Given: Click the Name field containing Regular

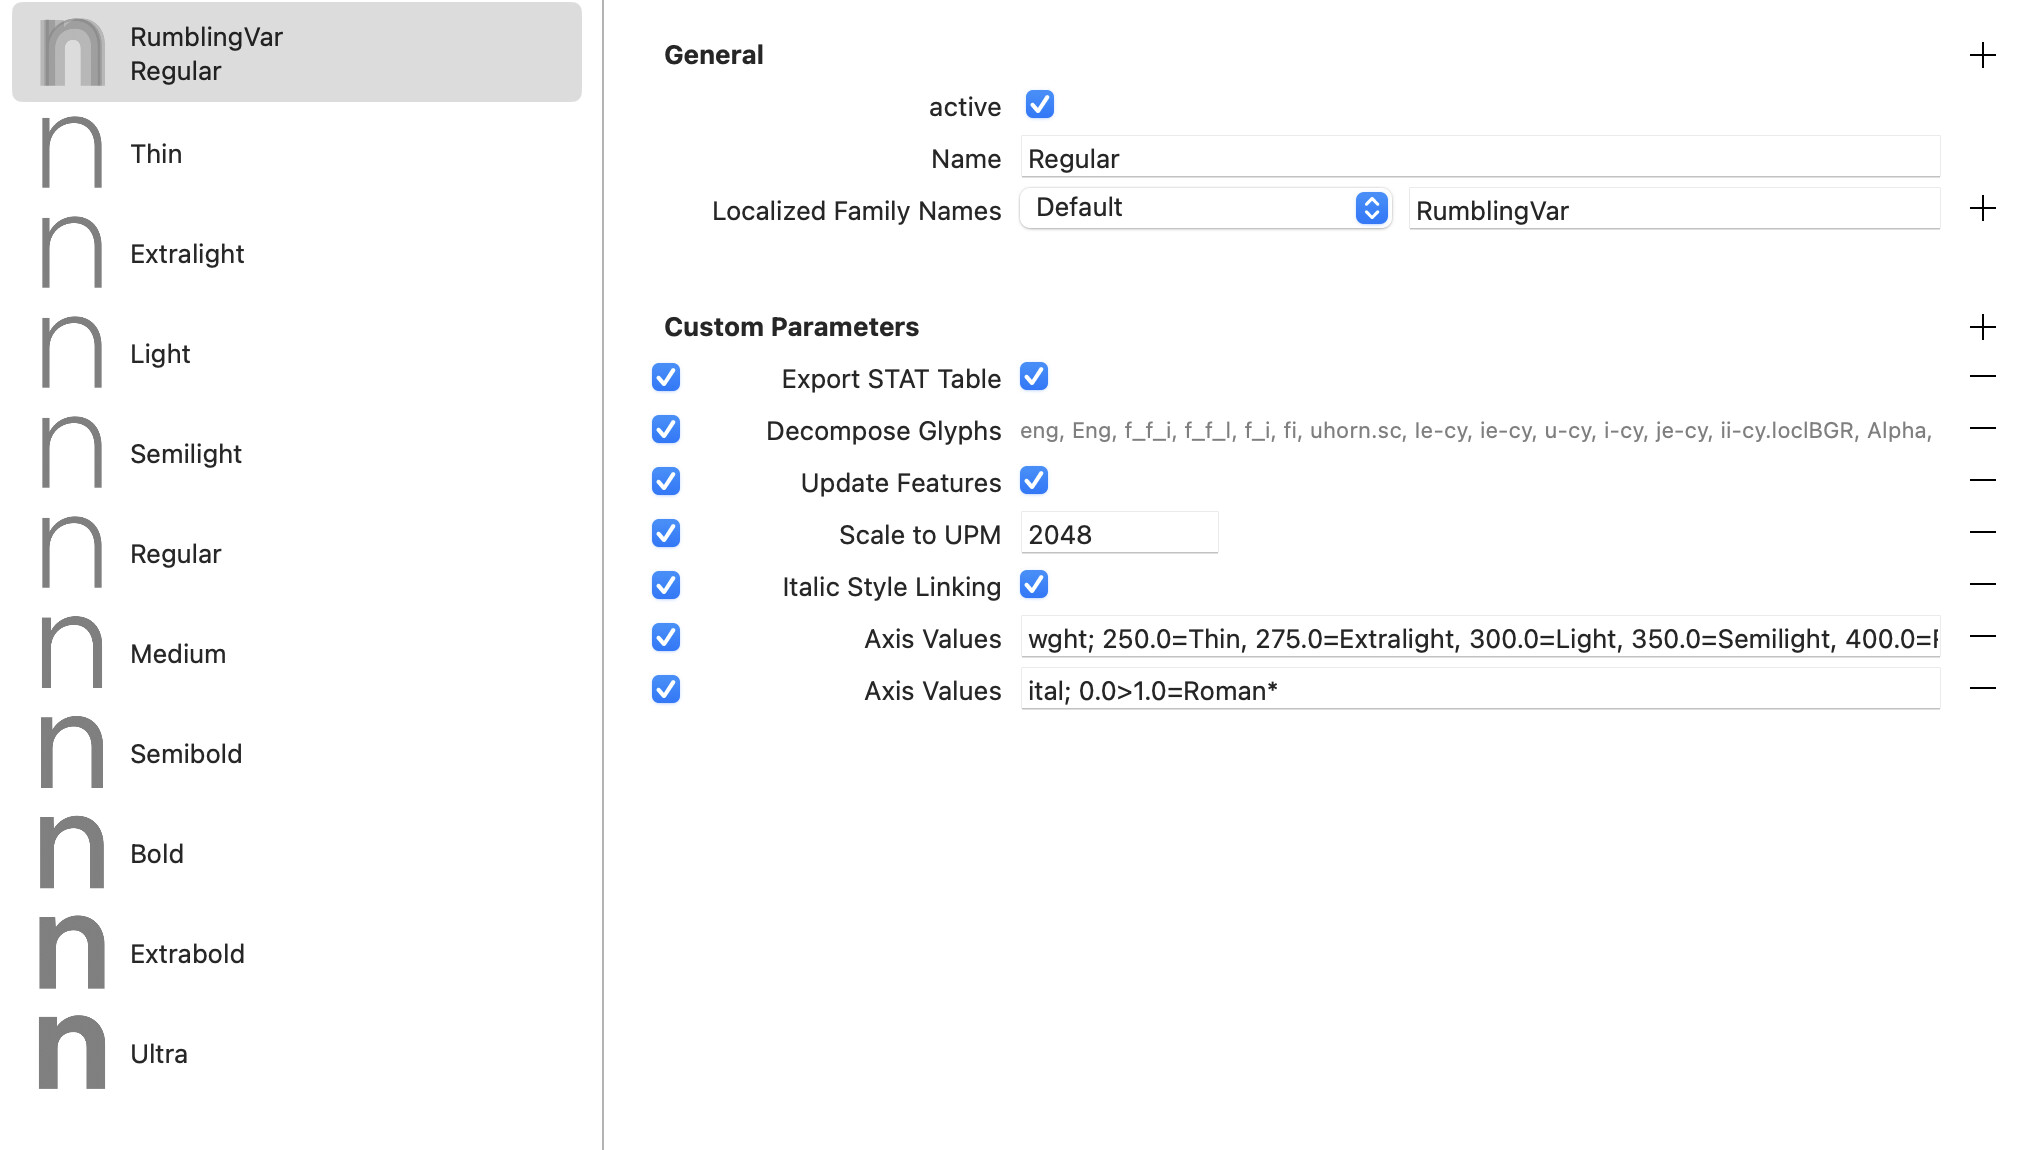Looking at the screenshot, I should tap(1479, 158).
